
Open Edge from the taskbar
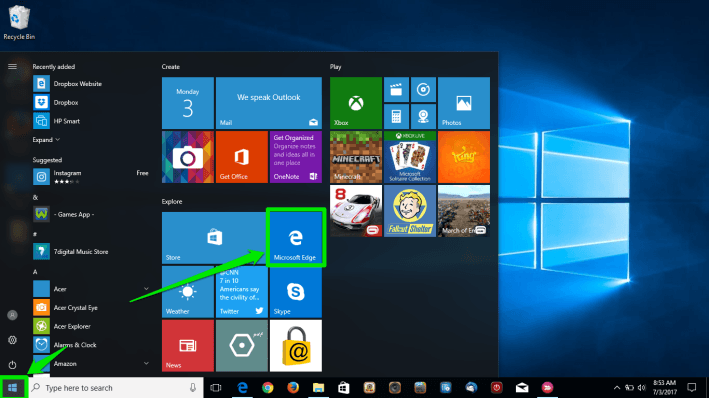pyautogui.click(x=242, y=388)
